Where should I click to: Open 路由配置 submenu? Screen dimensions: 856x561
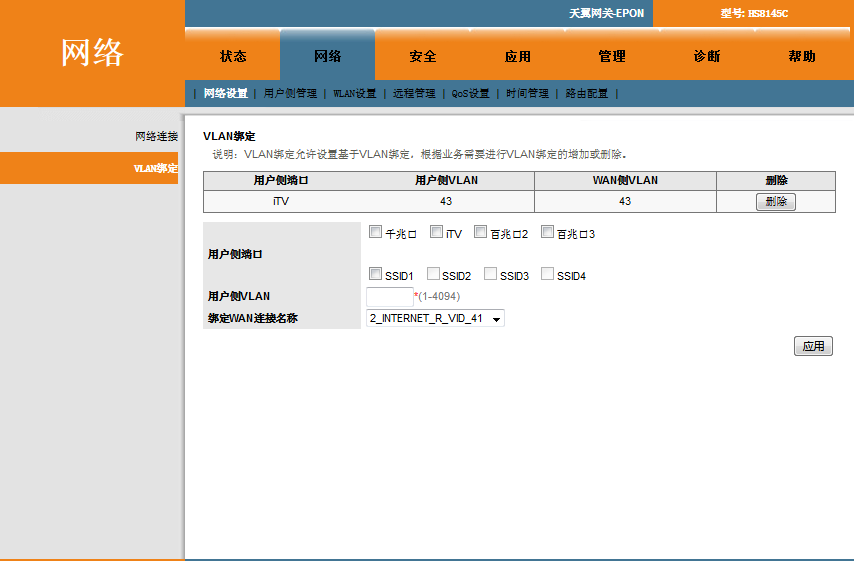pyautogui.click(x=587, y=93)
